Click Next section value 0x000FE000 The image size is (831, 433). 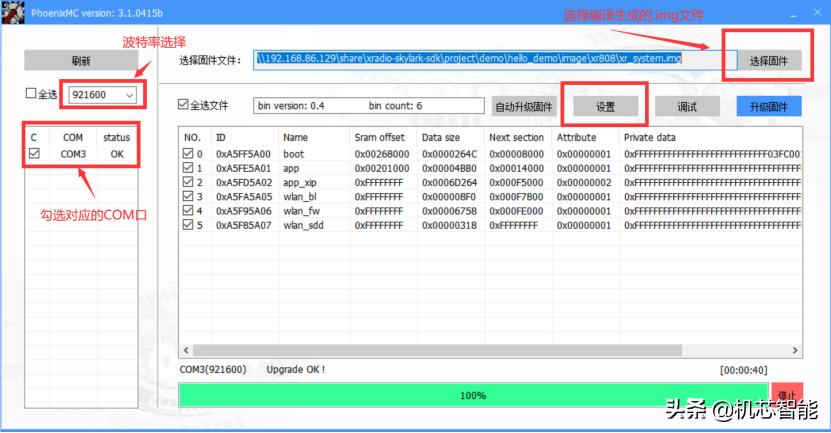coord(517,211)
